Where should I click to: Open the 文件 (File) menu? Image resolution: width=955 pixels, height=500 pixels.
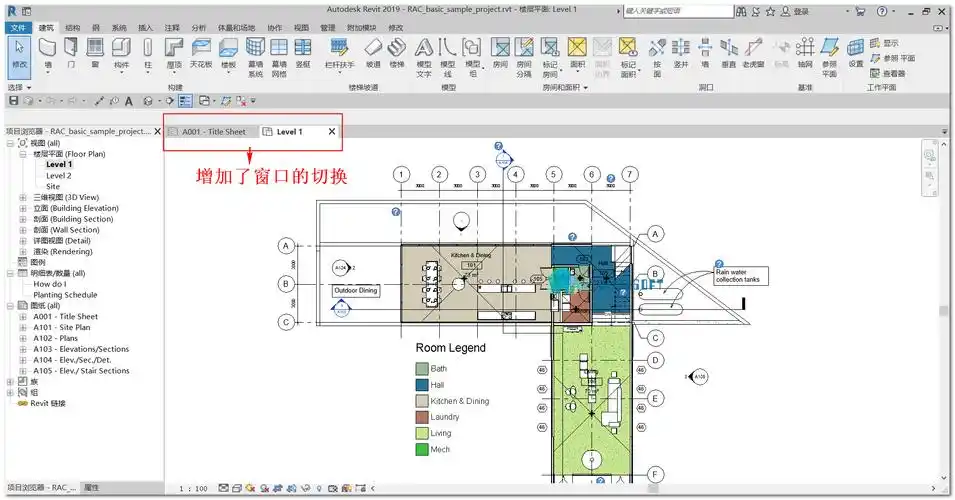pyautogui.click(x=18, y=28)
